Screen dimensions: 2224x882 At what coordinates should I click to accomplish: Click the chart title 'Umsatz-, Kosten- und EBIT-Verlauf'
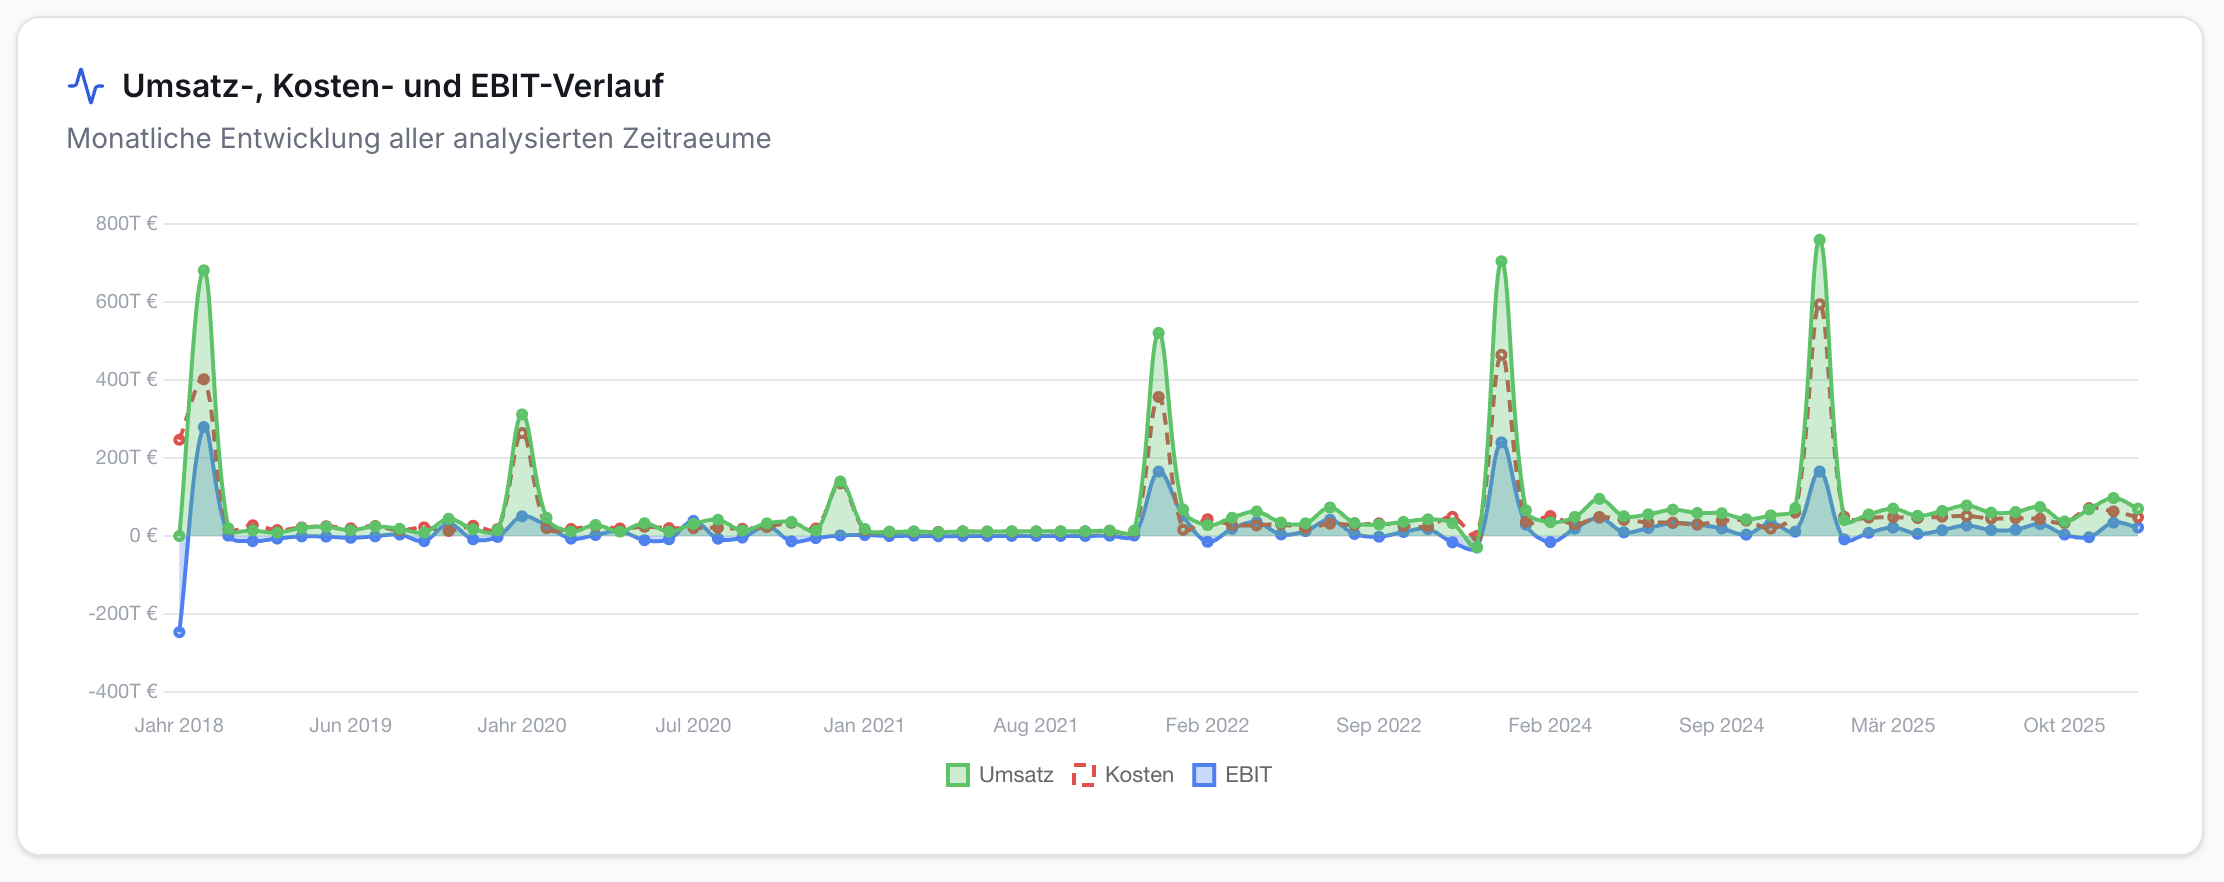click(393, 86)
